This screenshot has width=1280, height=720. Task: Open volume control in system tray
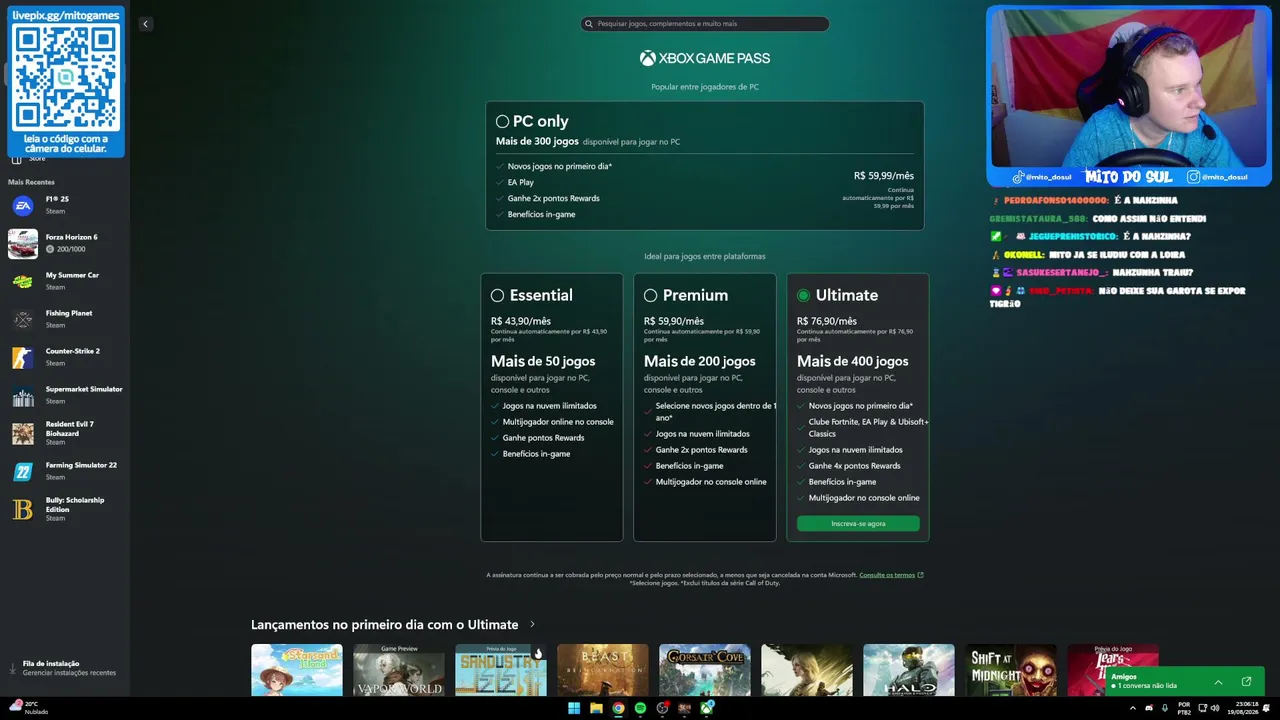[1215, 708]
